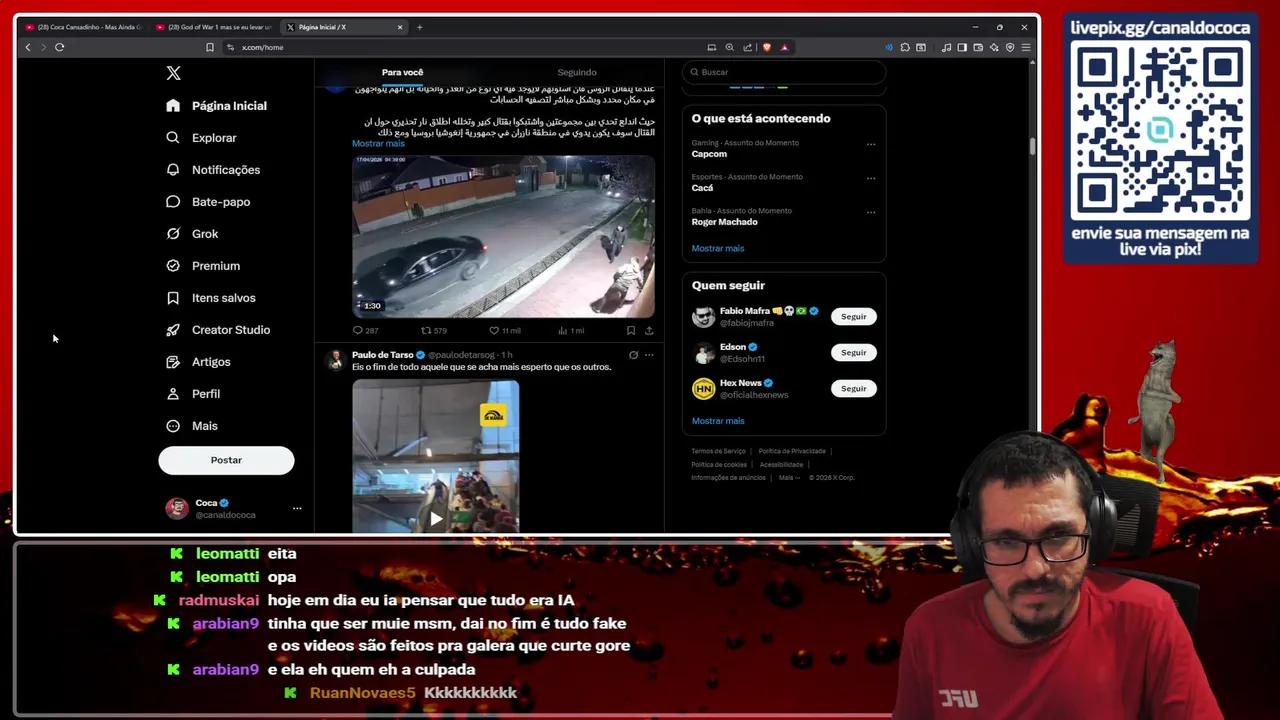Follow Hex News with Seguir
Image resolution: width=1280 pixels, height=720 pixels.
coord(853,389)
